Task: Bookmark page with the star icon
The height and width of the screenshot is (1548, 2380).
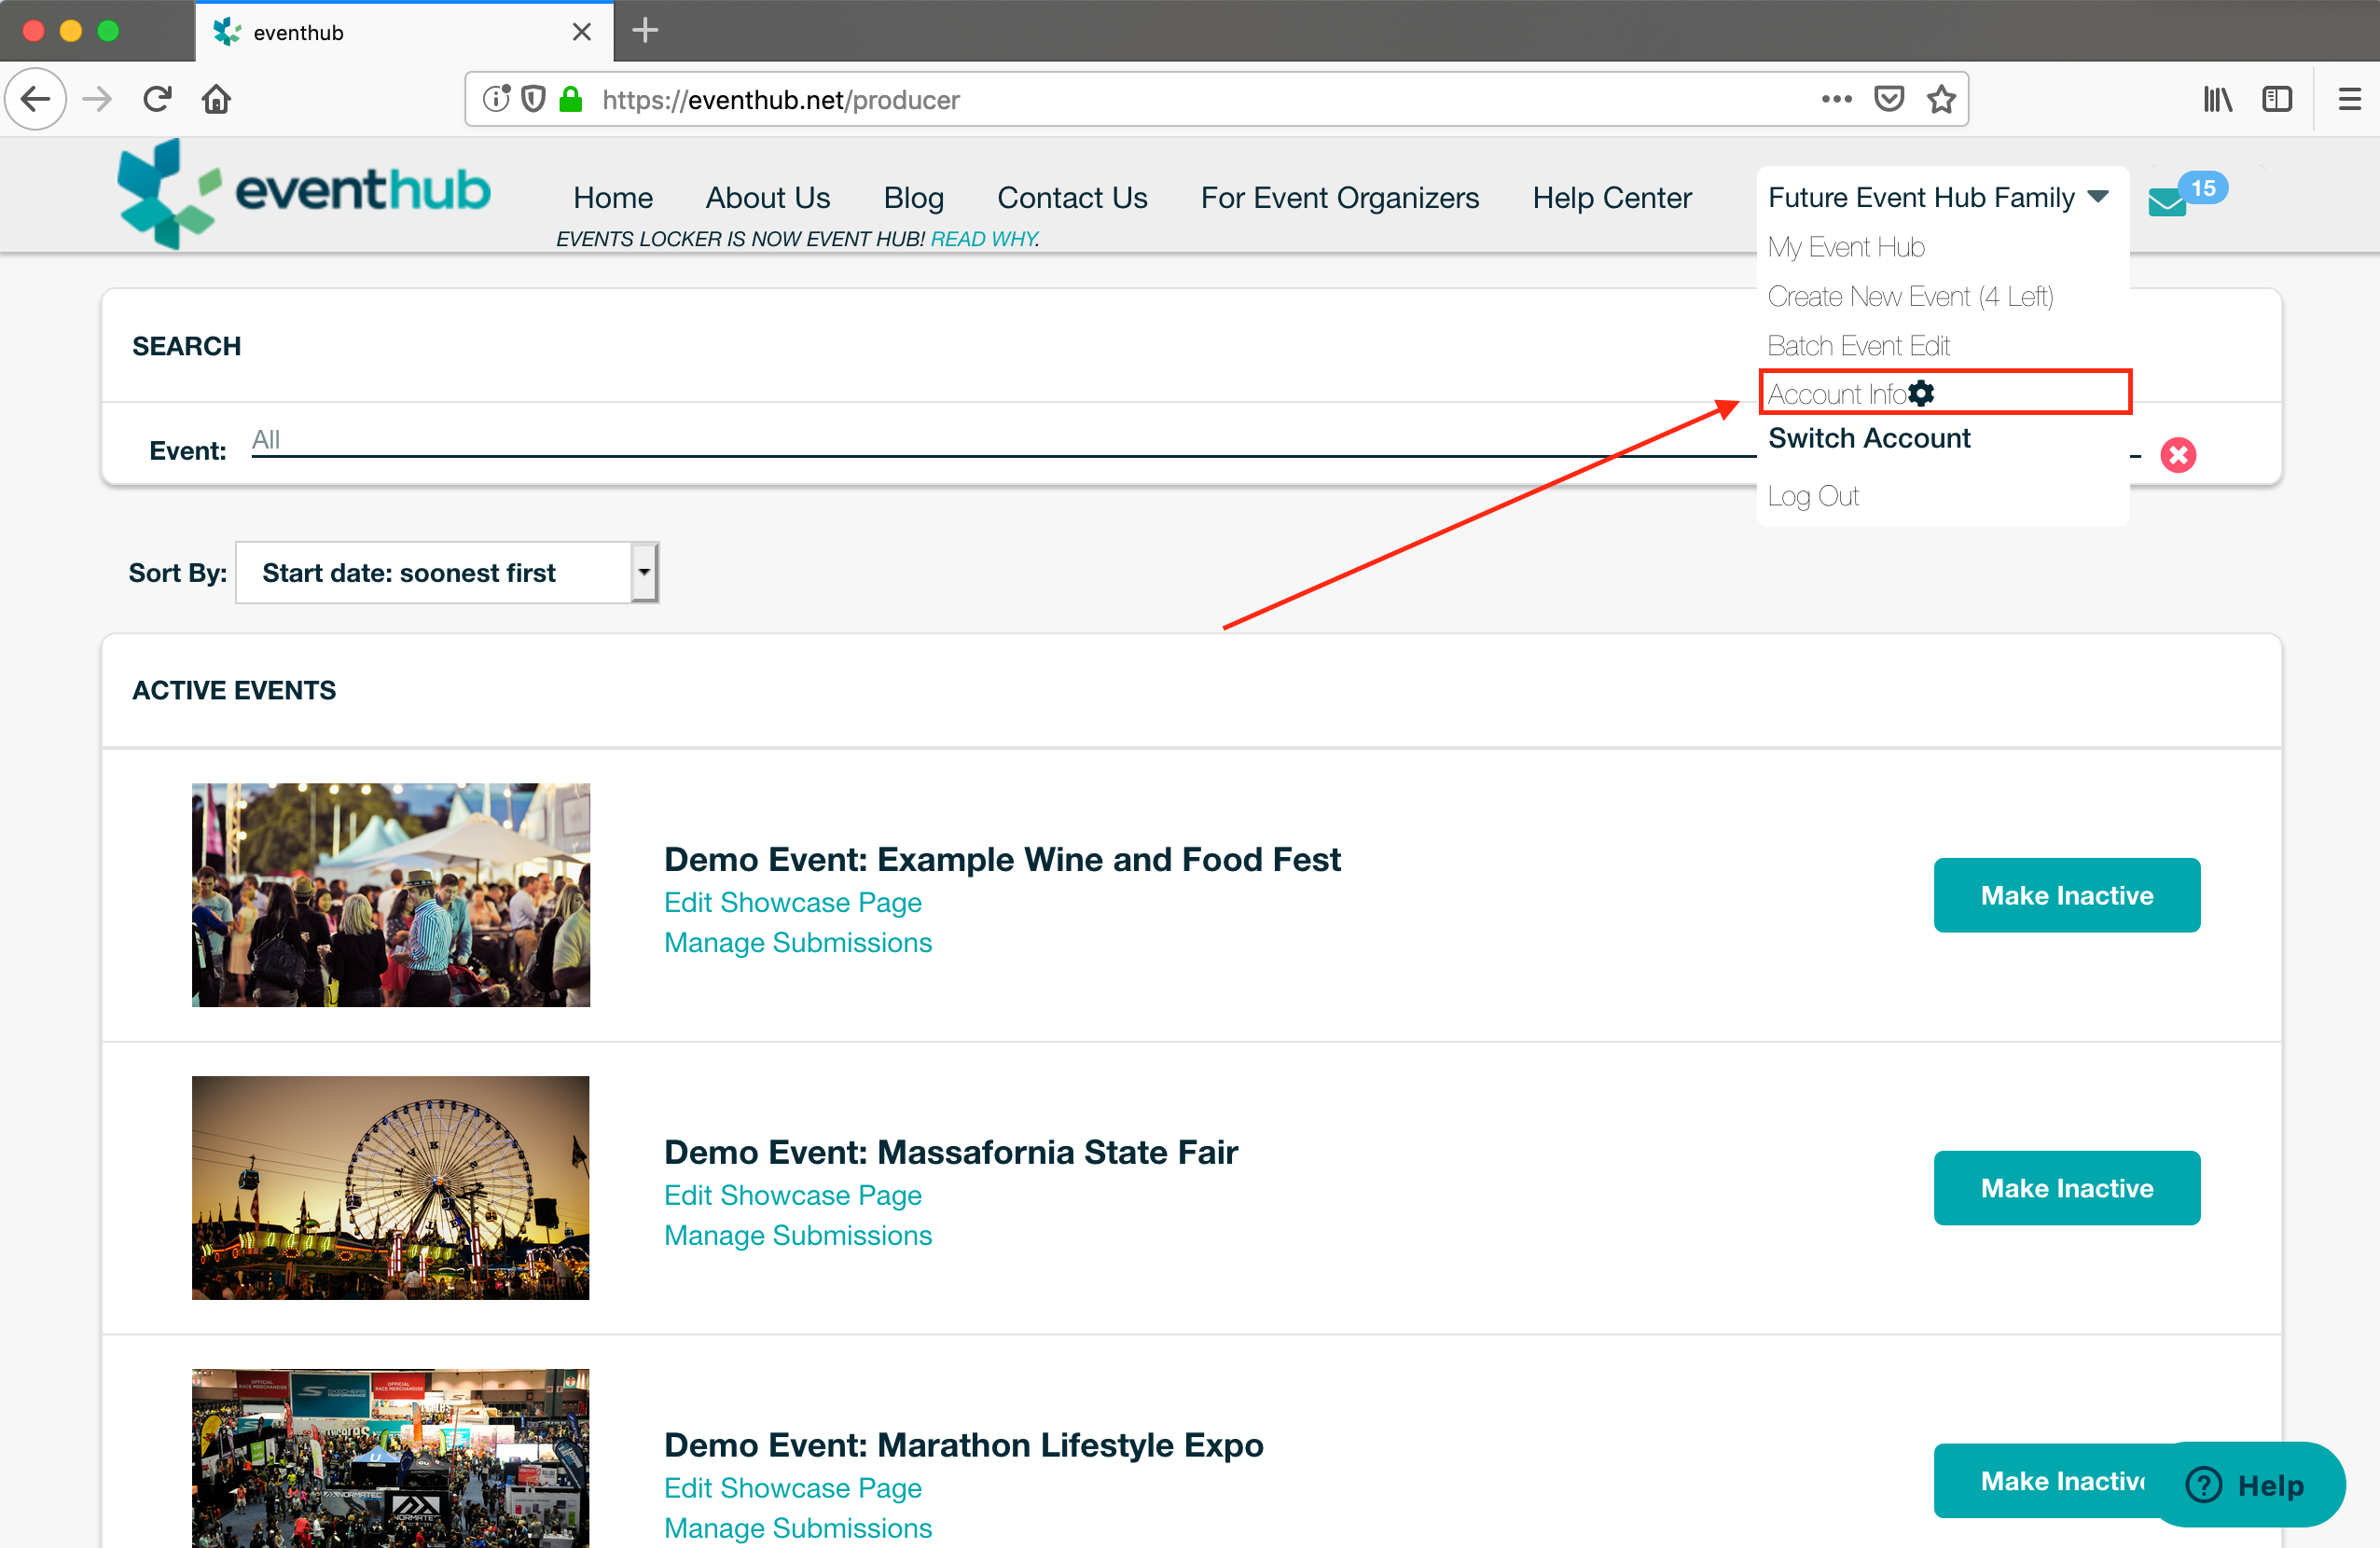Action: click(1941, 99)
